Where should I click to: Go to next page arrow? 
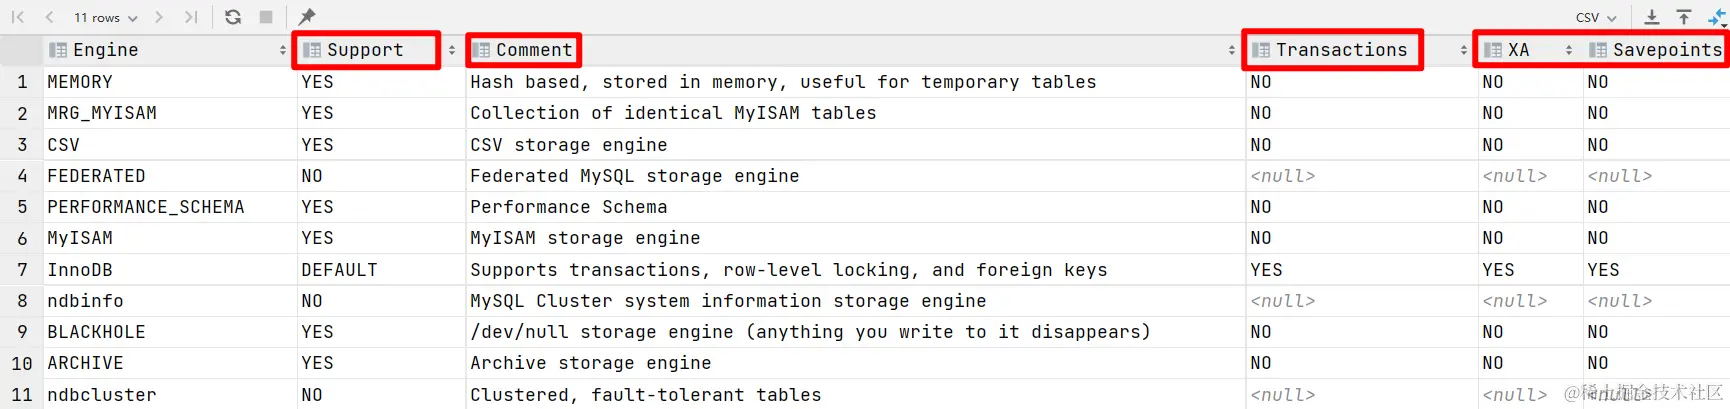(x=160, y=17)
